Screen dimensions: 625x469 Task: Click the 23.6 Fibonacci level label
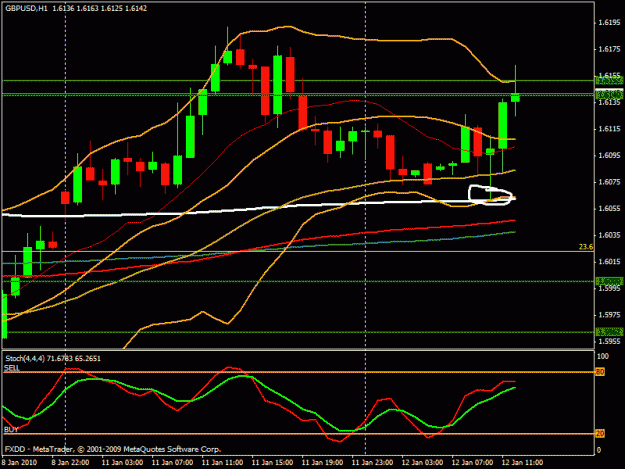tap(586, 247)
